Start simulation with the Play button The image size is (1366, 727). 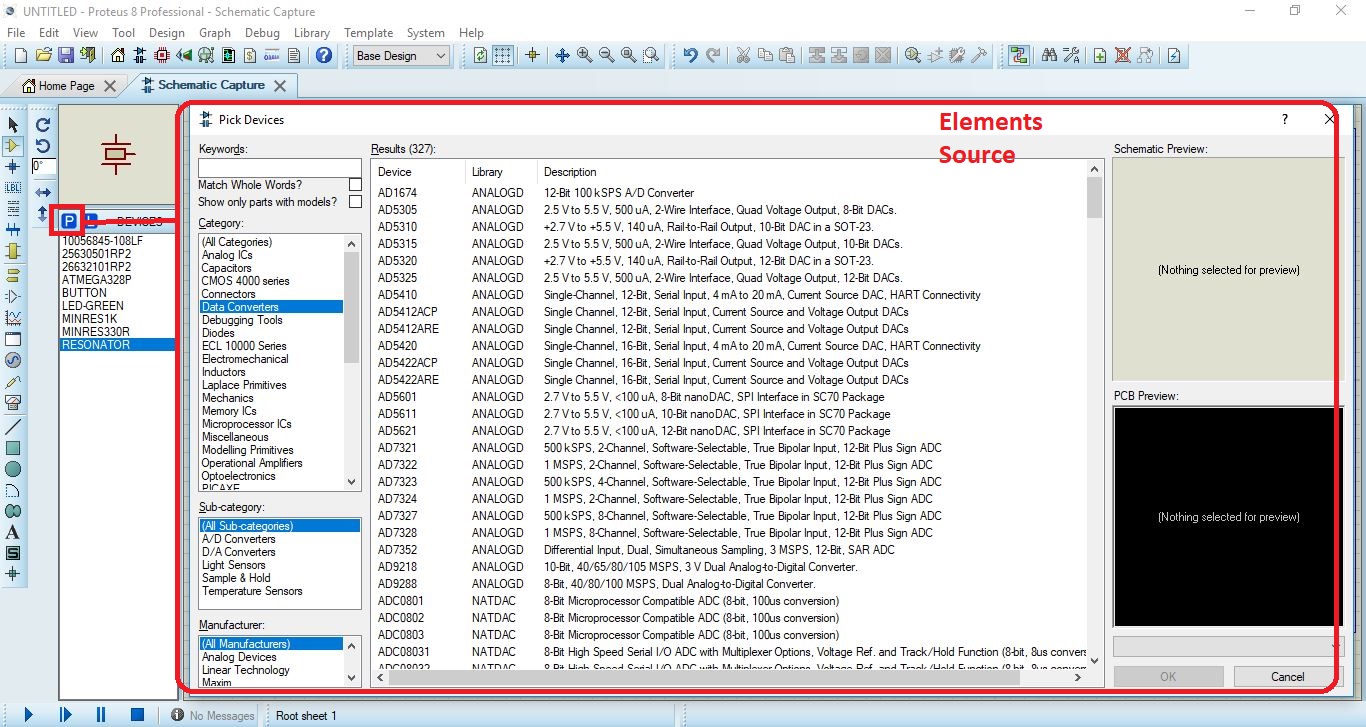(29, 715)
